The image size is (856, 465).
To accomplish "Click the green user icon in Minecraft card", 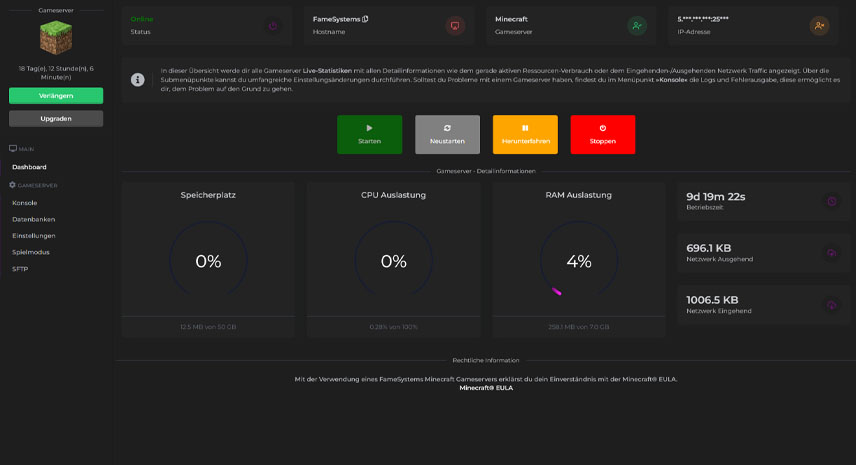I will click(637, 26).
